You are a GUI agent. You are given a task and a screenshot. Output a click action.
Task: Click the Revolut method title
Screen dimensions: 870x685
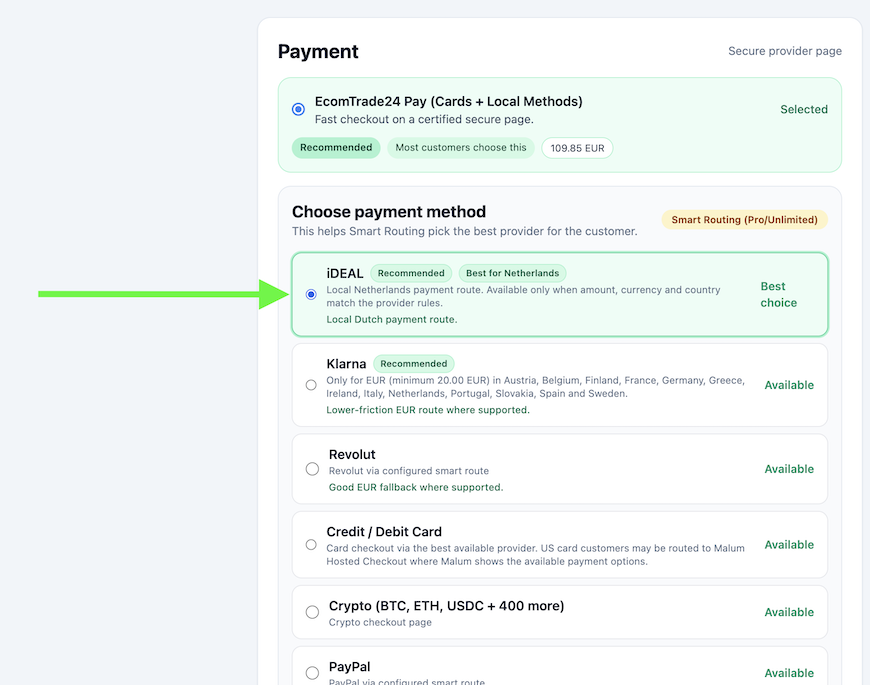pos(352,454)
